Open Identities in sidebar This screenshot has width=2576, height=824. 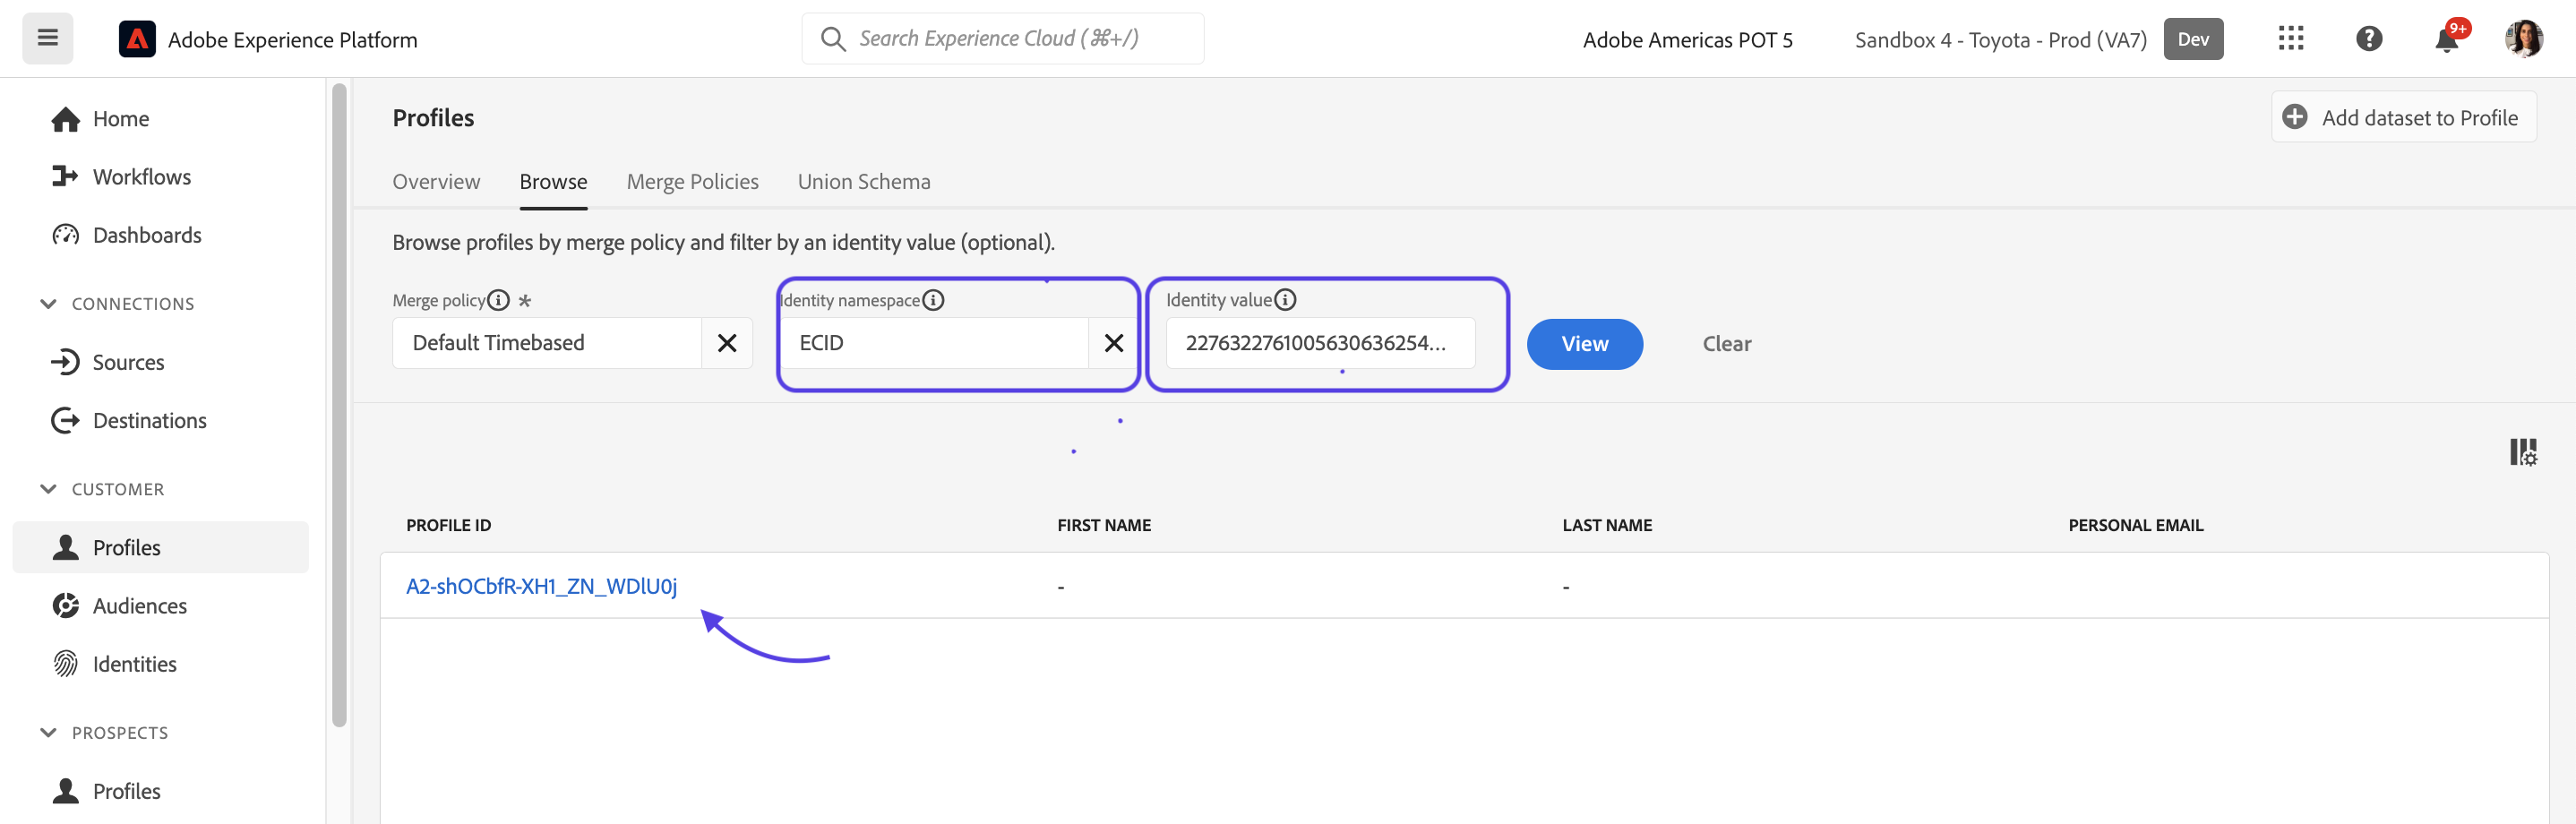click(x=114, y=664)
